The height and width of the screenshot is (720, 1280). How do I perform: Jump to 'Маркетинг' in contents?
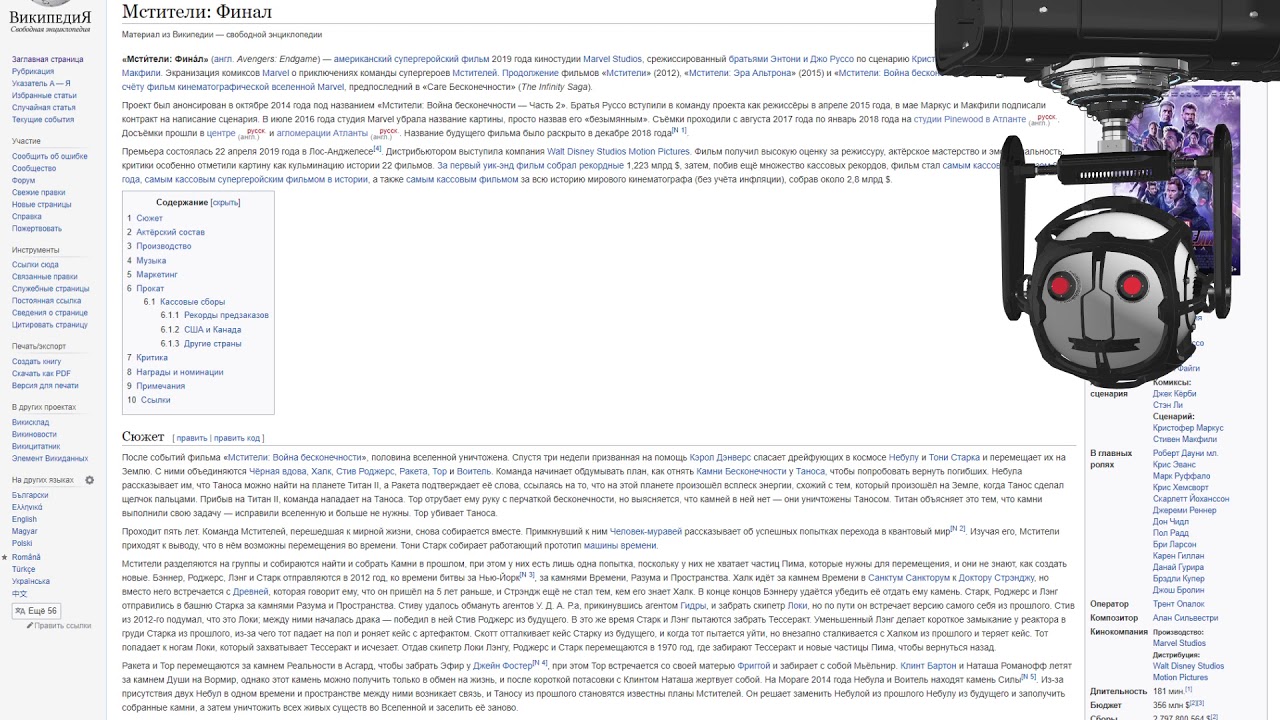pyautogui.click(x=157, y=274)
